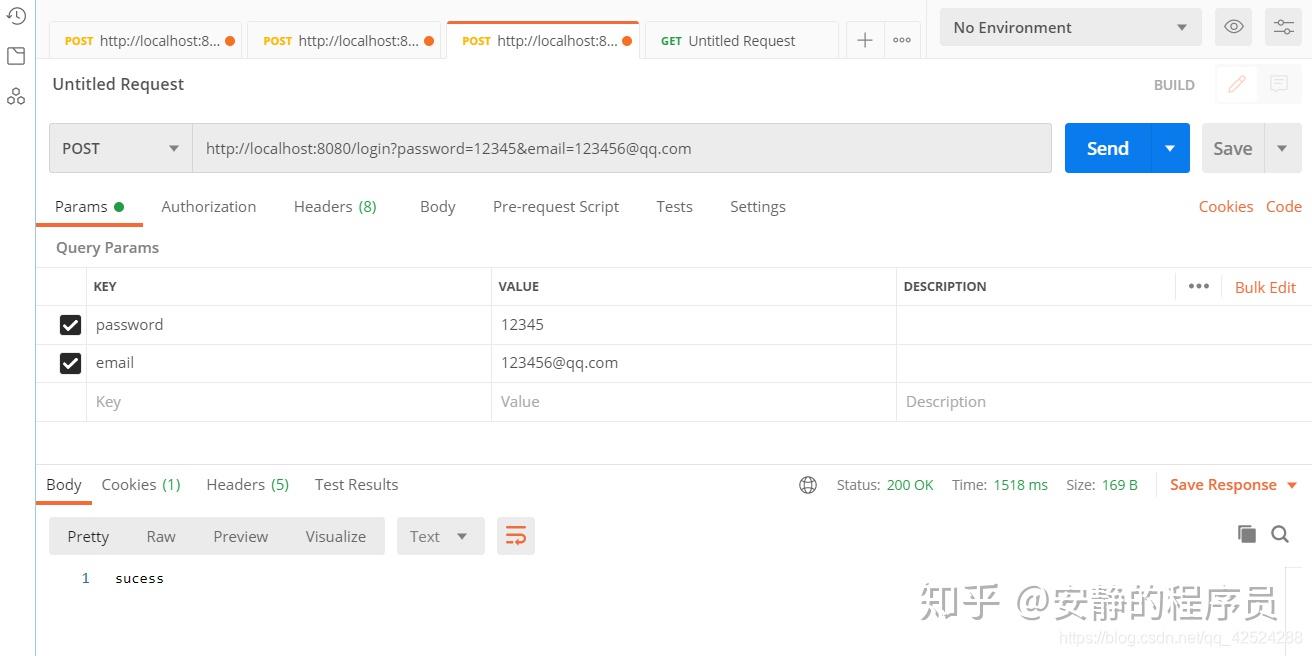Search the response with magnifier icon

tap(1280, 535)
